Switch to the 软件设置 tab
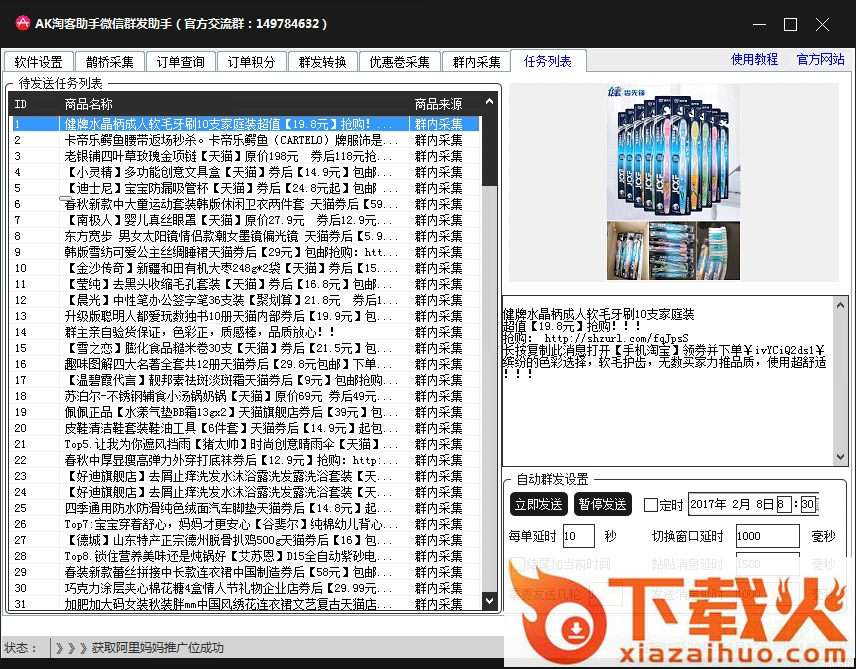The height and width of the screenshot is (669, 856). click(39, 62)
